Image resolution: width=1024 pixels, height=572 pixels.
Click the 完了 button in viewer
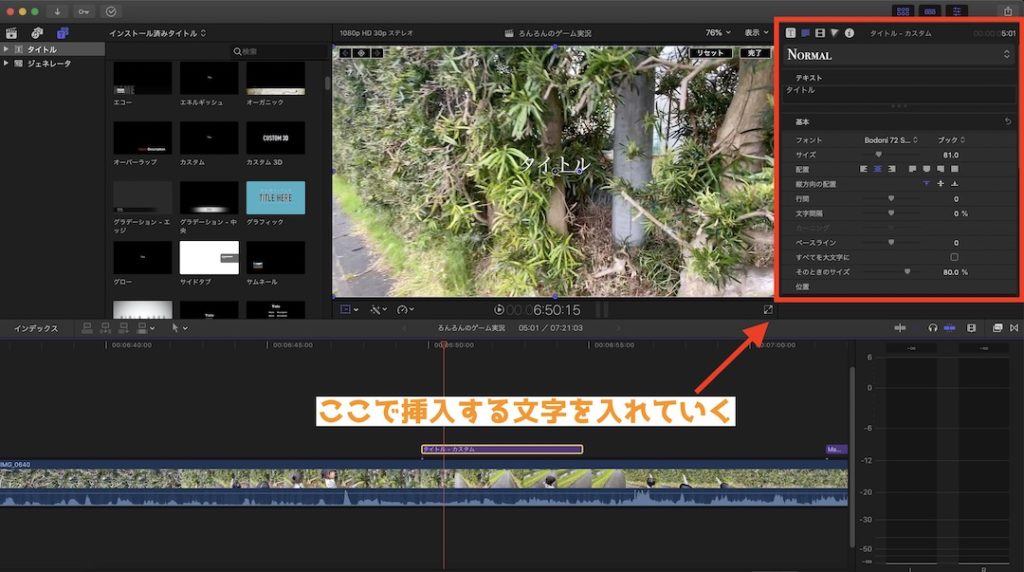754,53
